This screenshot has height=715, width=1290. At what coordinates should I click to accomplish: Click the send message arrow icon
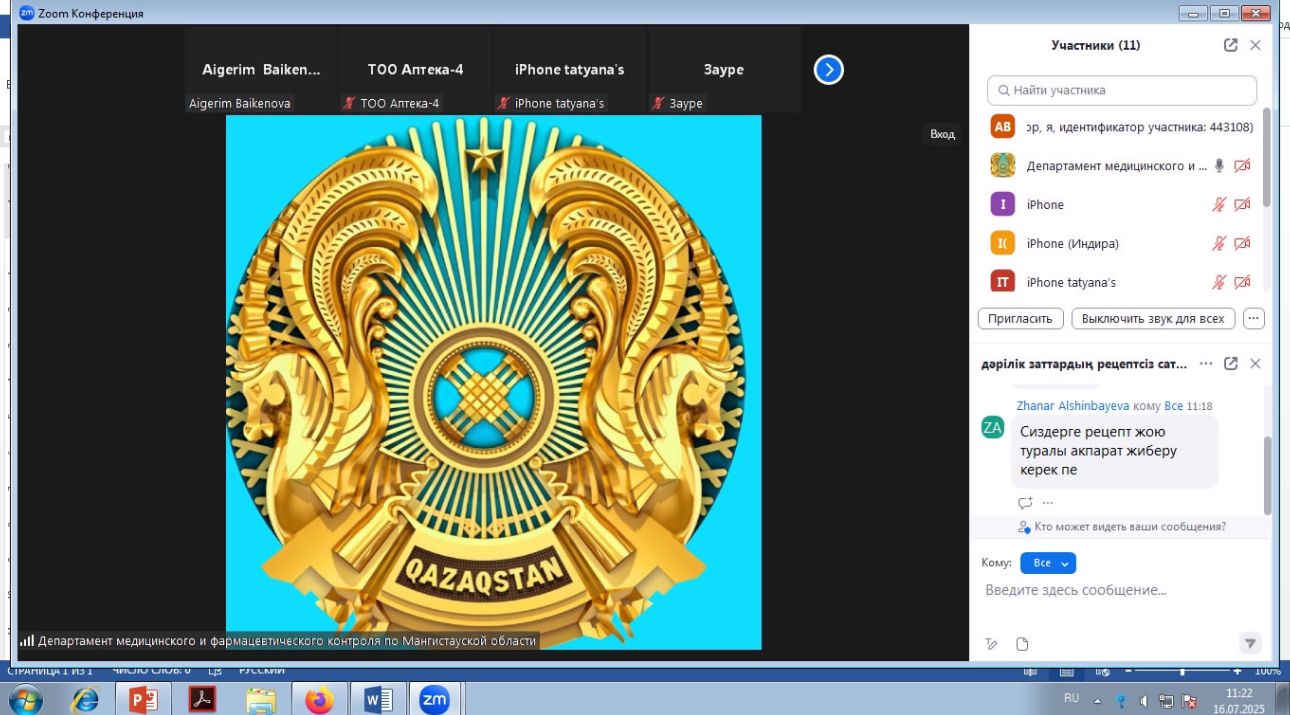click(1249, 643)
